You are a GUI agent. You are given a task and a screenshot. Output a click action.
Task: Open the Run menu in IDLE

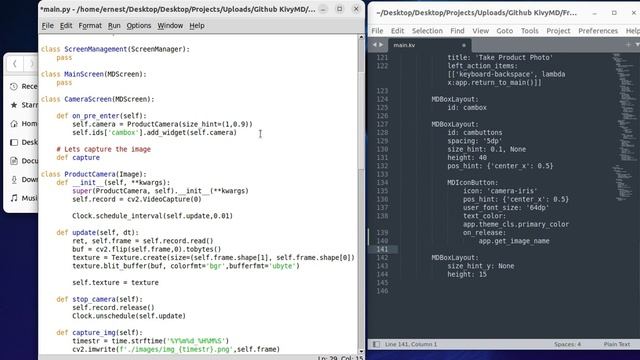114,26
